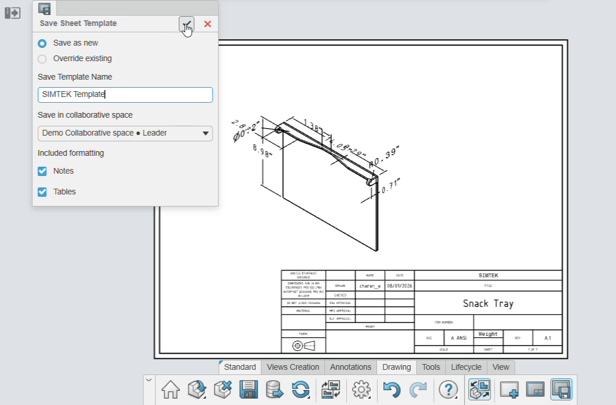Click the projection symbol in title block

coord(303,346)
